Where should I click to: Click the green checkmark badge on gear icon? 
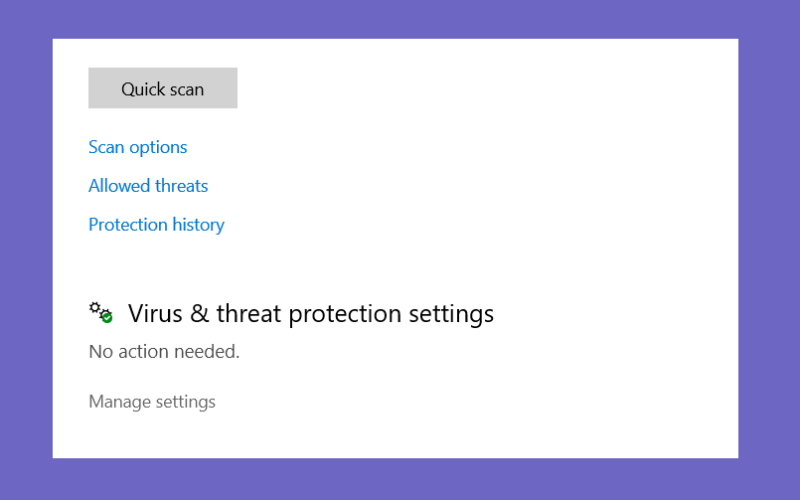[x=107, y=317]
